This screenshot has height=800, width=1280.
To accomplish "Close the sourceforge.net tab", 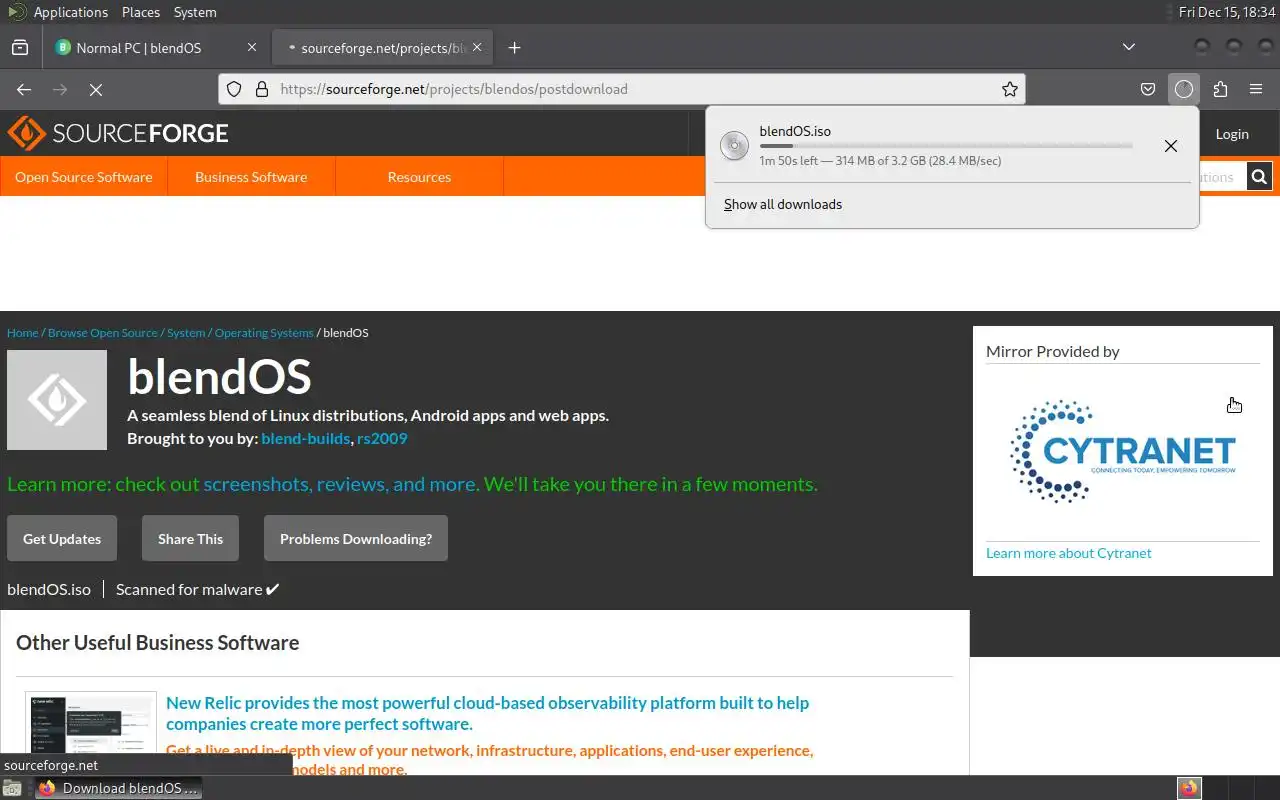I will (x=477, y=47).
